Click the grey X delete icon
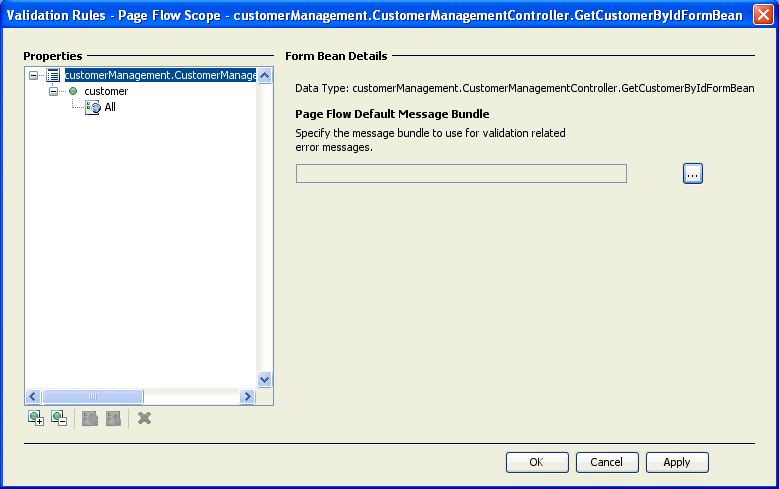The height and width of the screenshot is (489, 779). click(x=144, y=418)
